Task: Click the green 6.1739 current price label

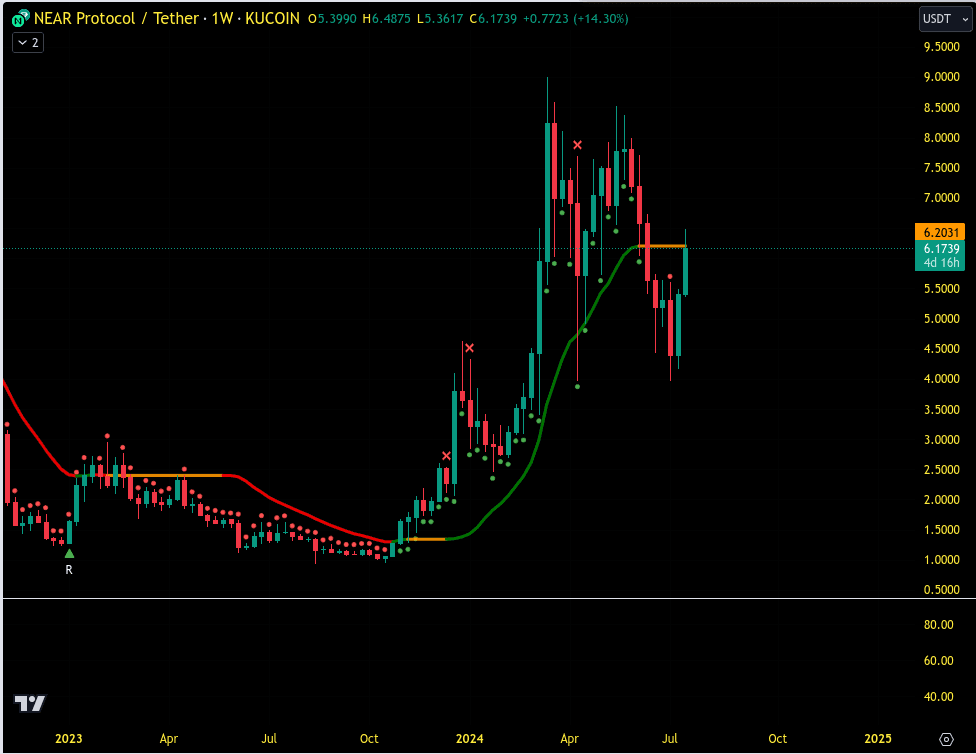Action: pos(940,248)
